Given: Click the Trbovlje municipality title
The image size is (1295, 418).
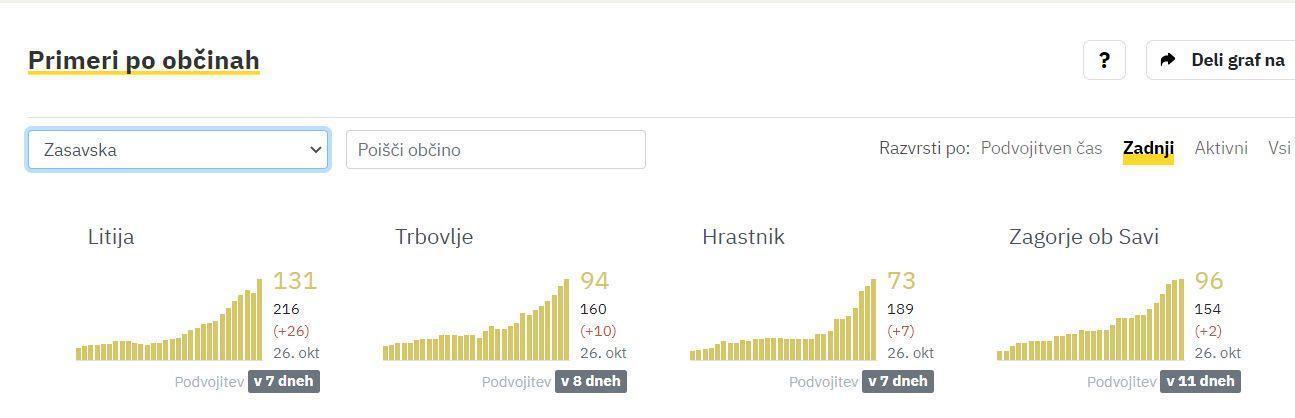Looking at the screenshot, I should tap(434, 237).
